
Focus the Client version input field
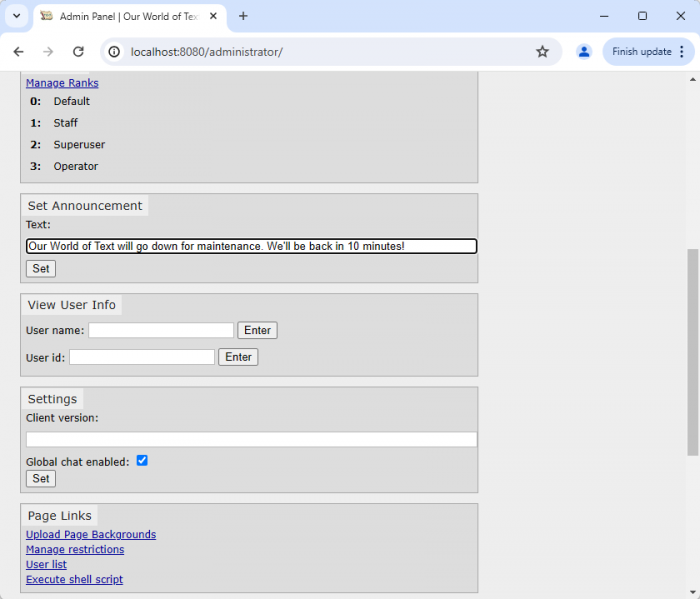pos(251,439)
